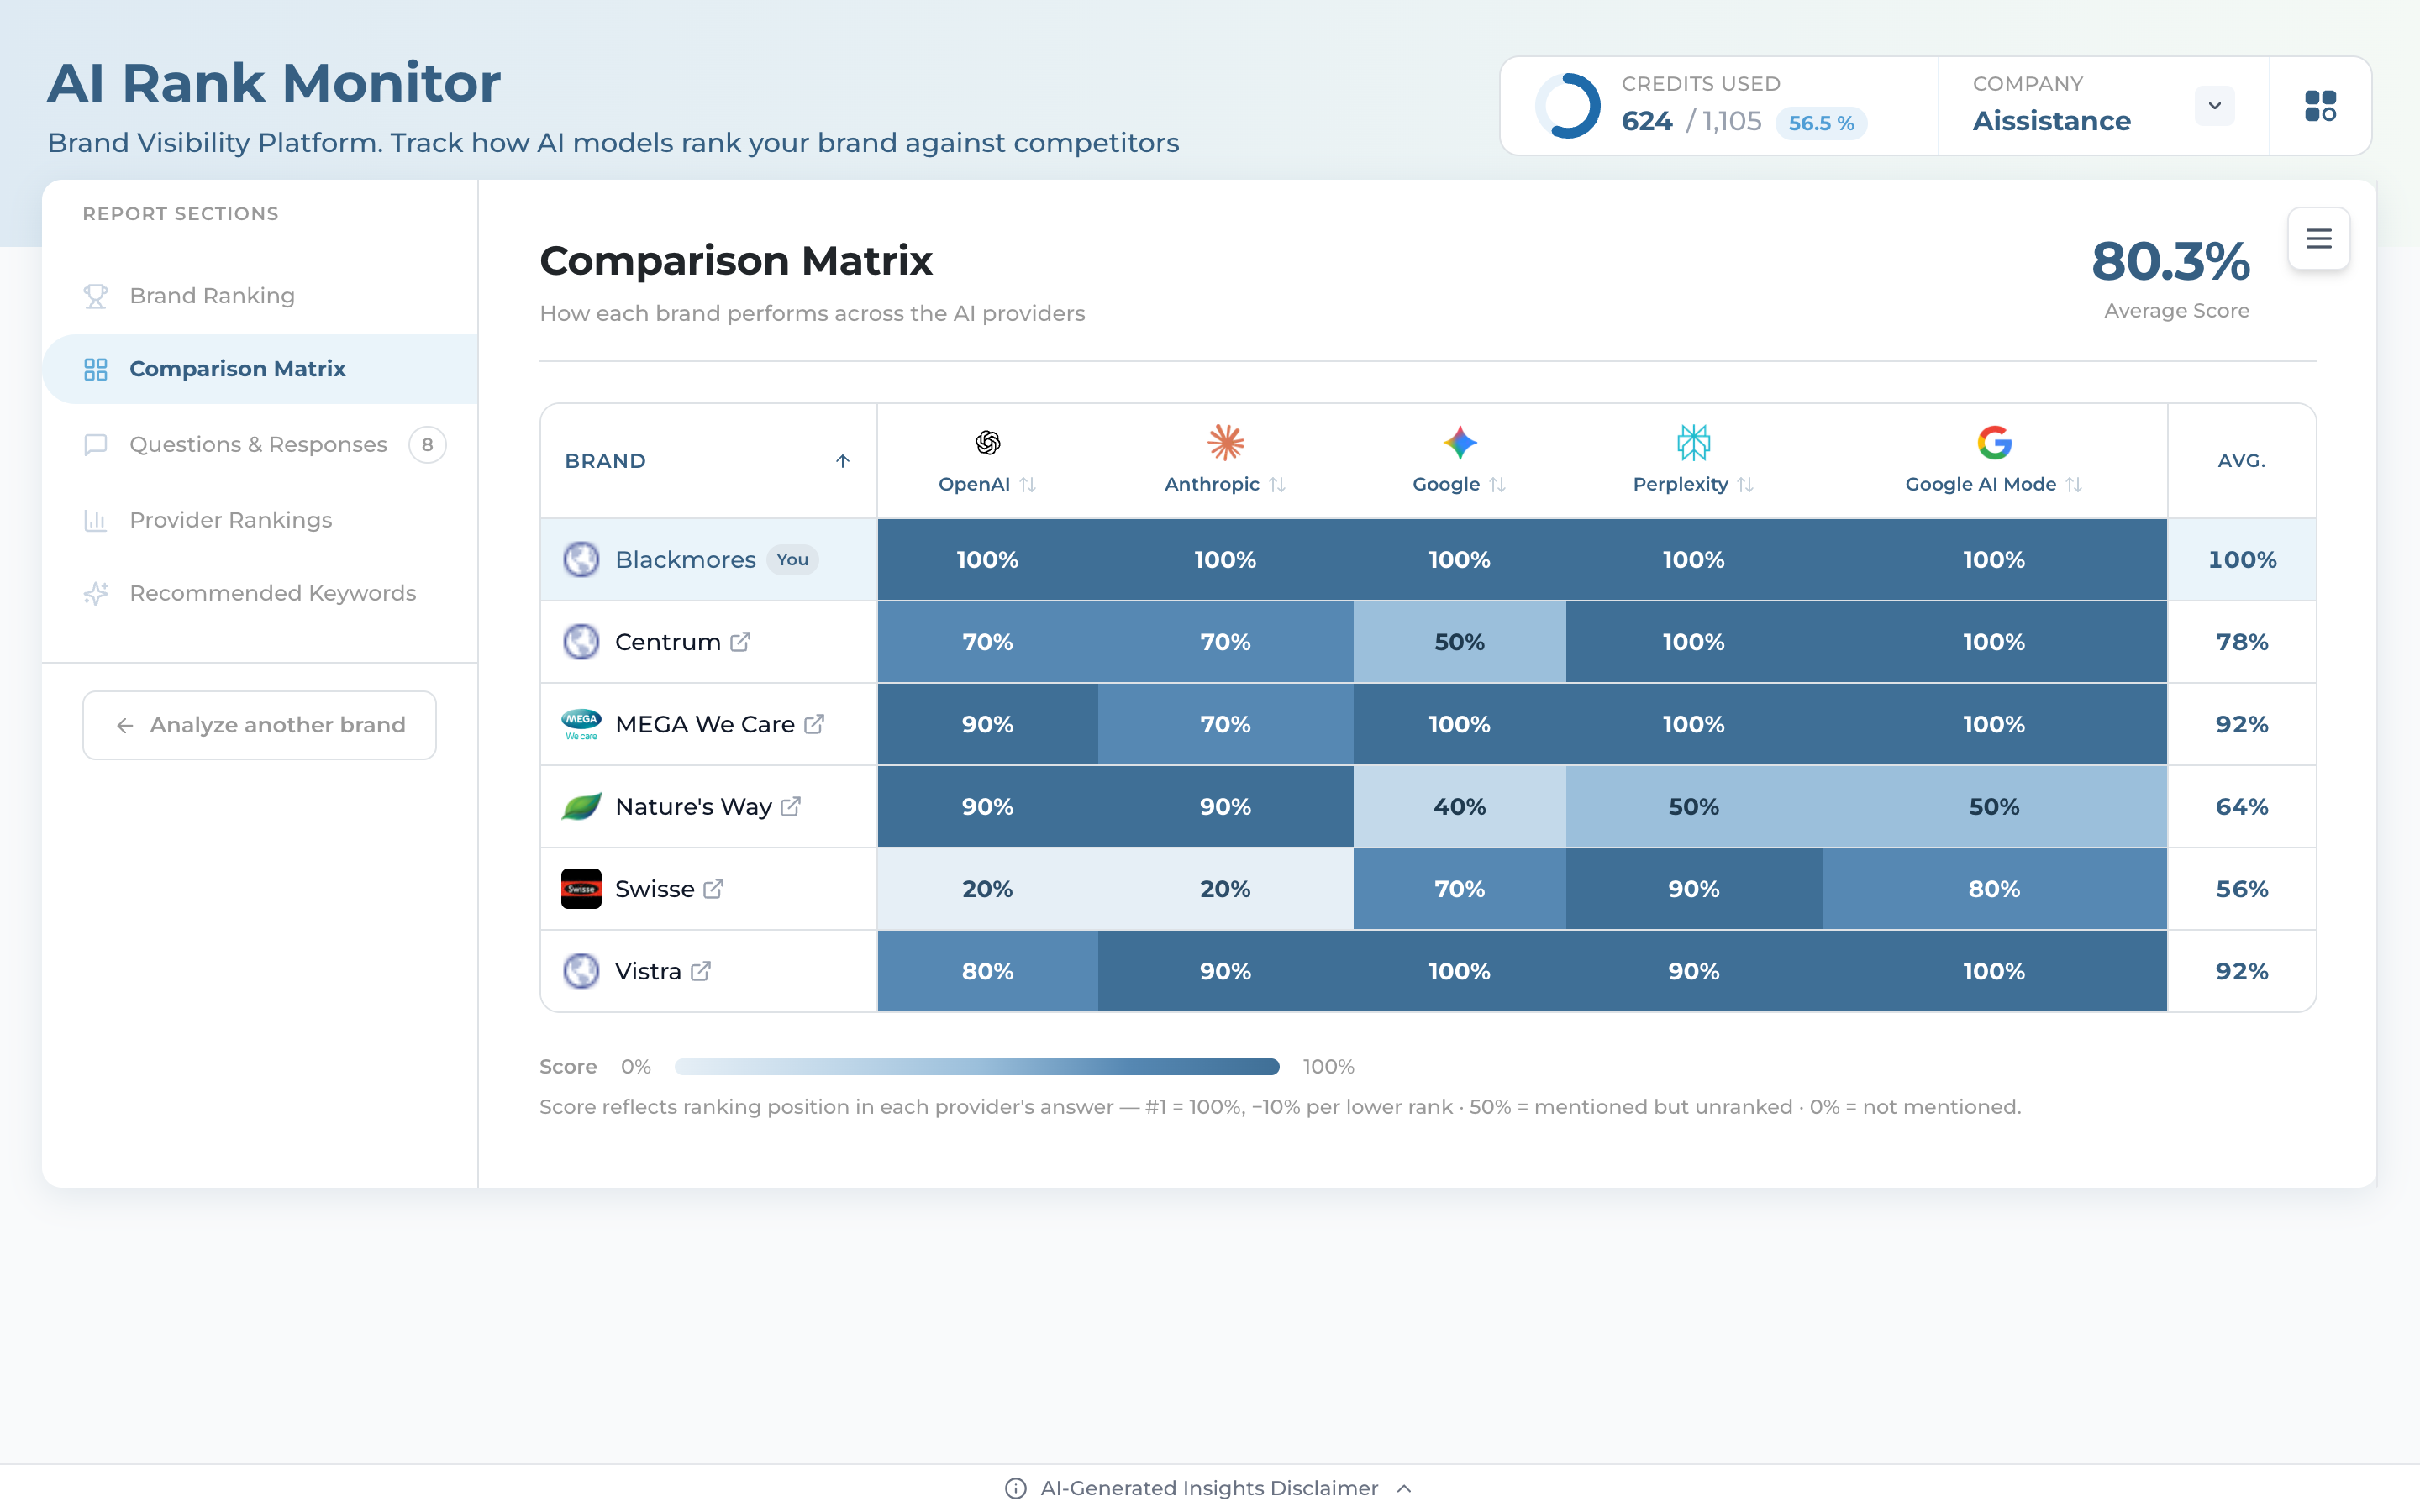Click the 56.5 % credits badge

tap(1821, 123)
